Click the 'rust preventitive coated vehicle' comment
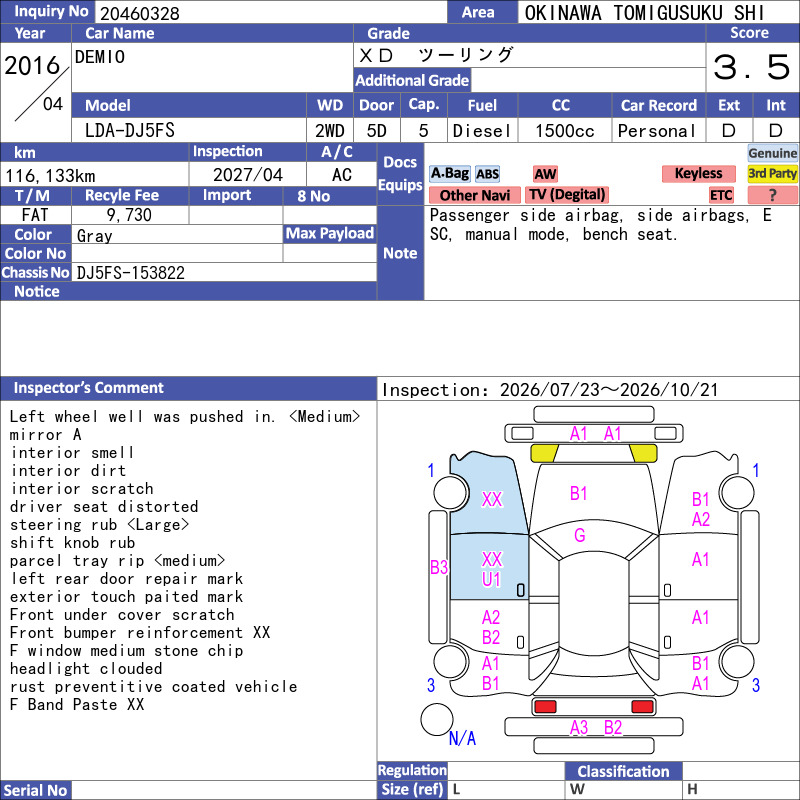800x800 pixels. click(x=154, y=687)
